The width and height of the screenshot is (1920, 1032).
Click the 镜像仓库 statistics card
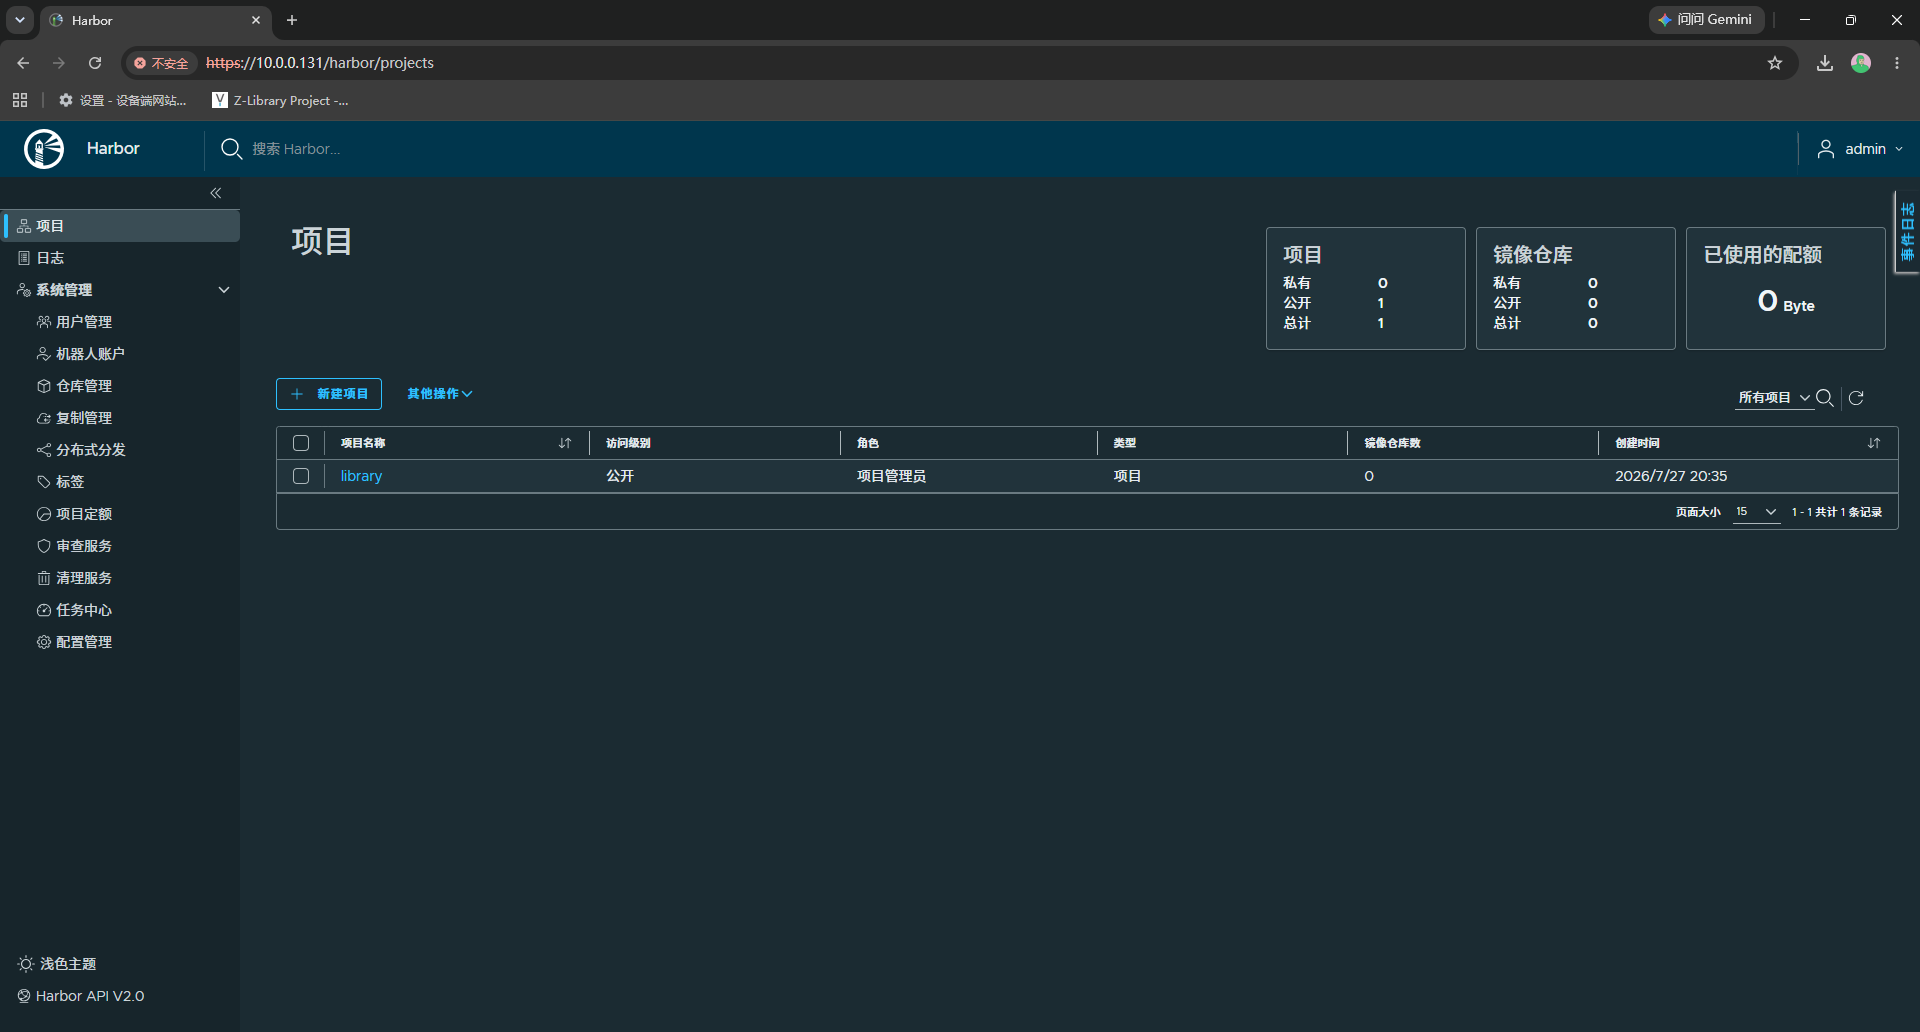1576,289
